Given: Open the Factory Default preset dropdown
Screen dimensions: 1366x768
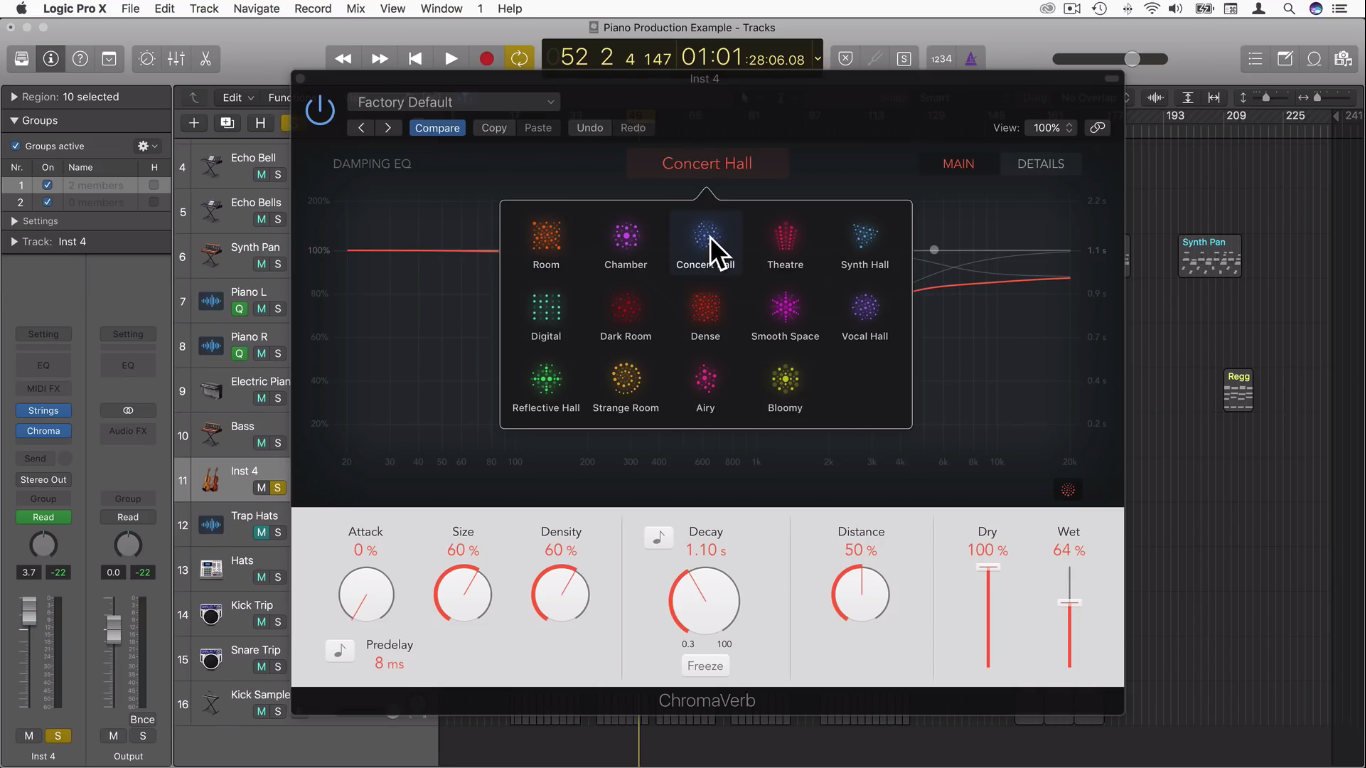Looking at the screenshot, I should (x=453, y=102).
